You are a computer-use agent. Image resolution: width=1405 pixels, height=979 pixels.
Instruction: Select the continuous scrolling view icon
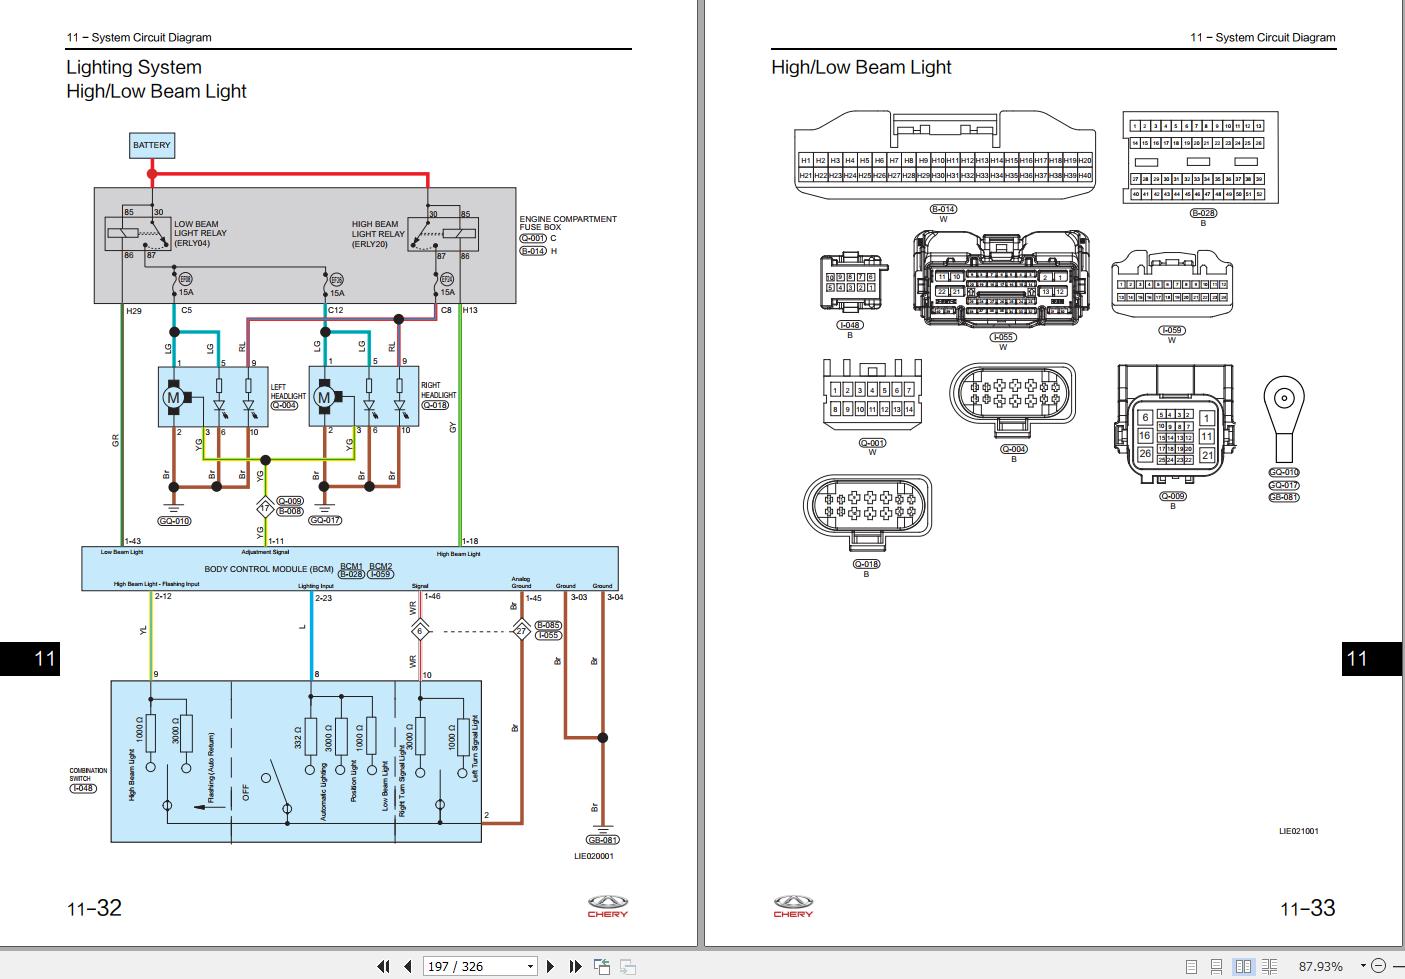click(1216, 966)
